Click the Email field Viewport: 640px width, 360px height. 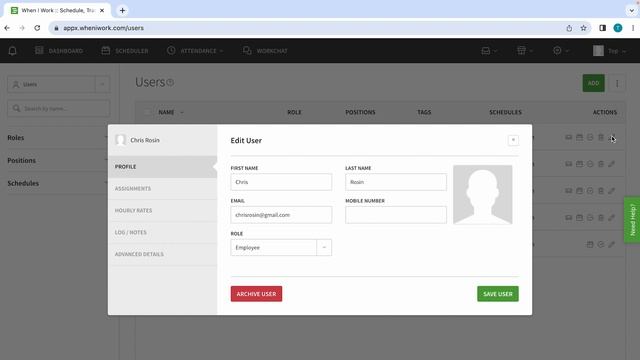[281, 215]
